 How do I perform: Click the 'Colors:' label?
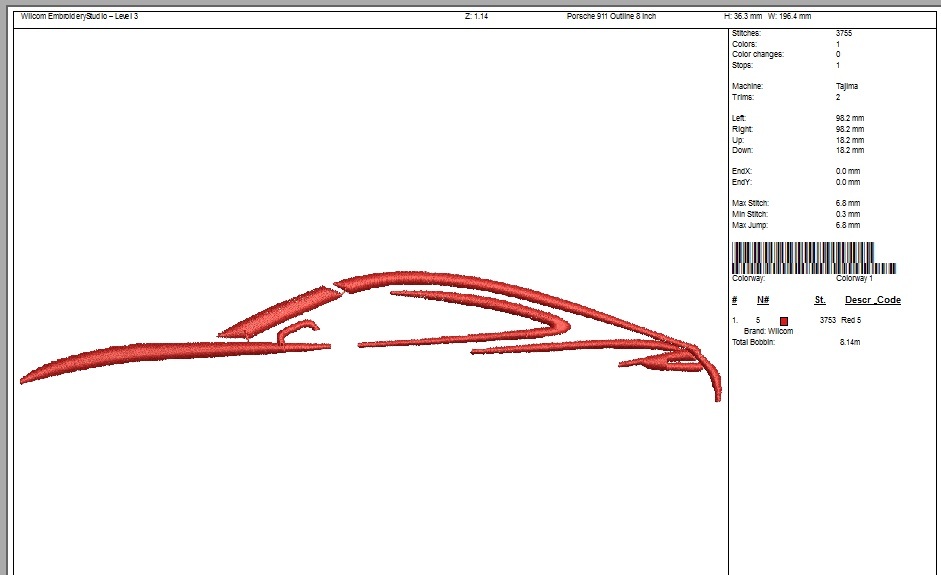744,44
